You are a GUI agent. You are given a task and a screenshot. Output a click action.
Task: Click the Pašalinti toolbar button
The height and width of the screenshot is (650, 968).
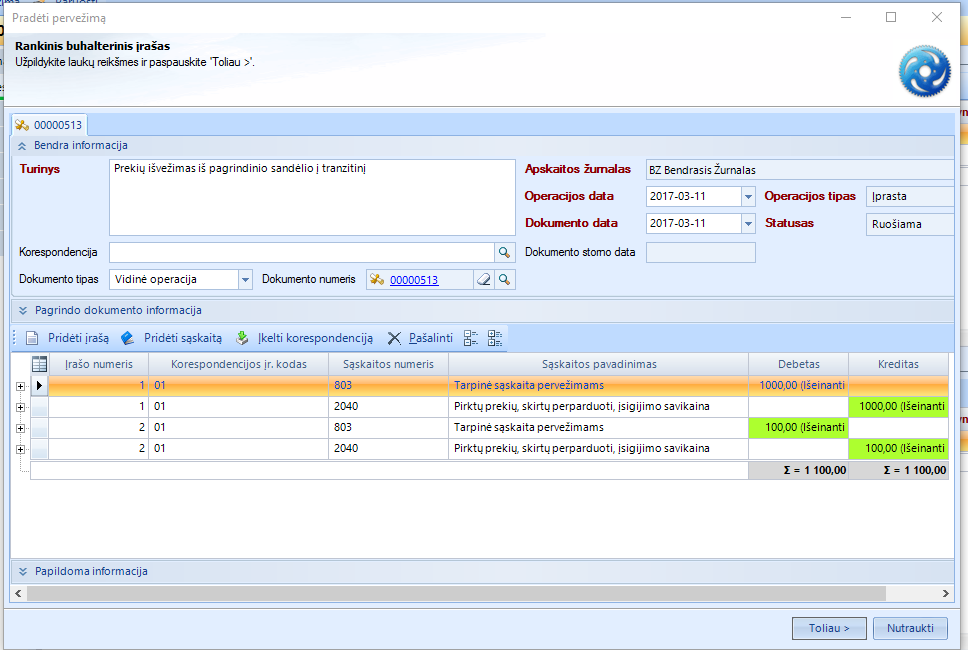[420, 338]
